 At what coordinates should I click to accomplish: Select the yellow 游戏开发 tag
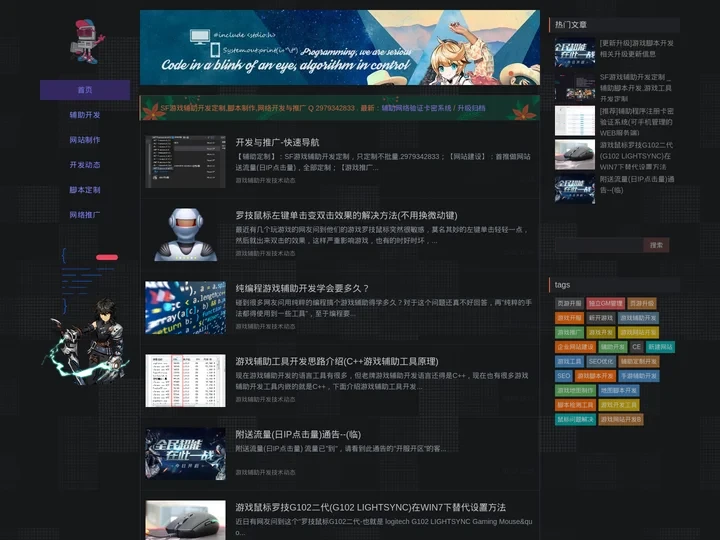pyautogui.click(x=601, y=332)
